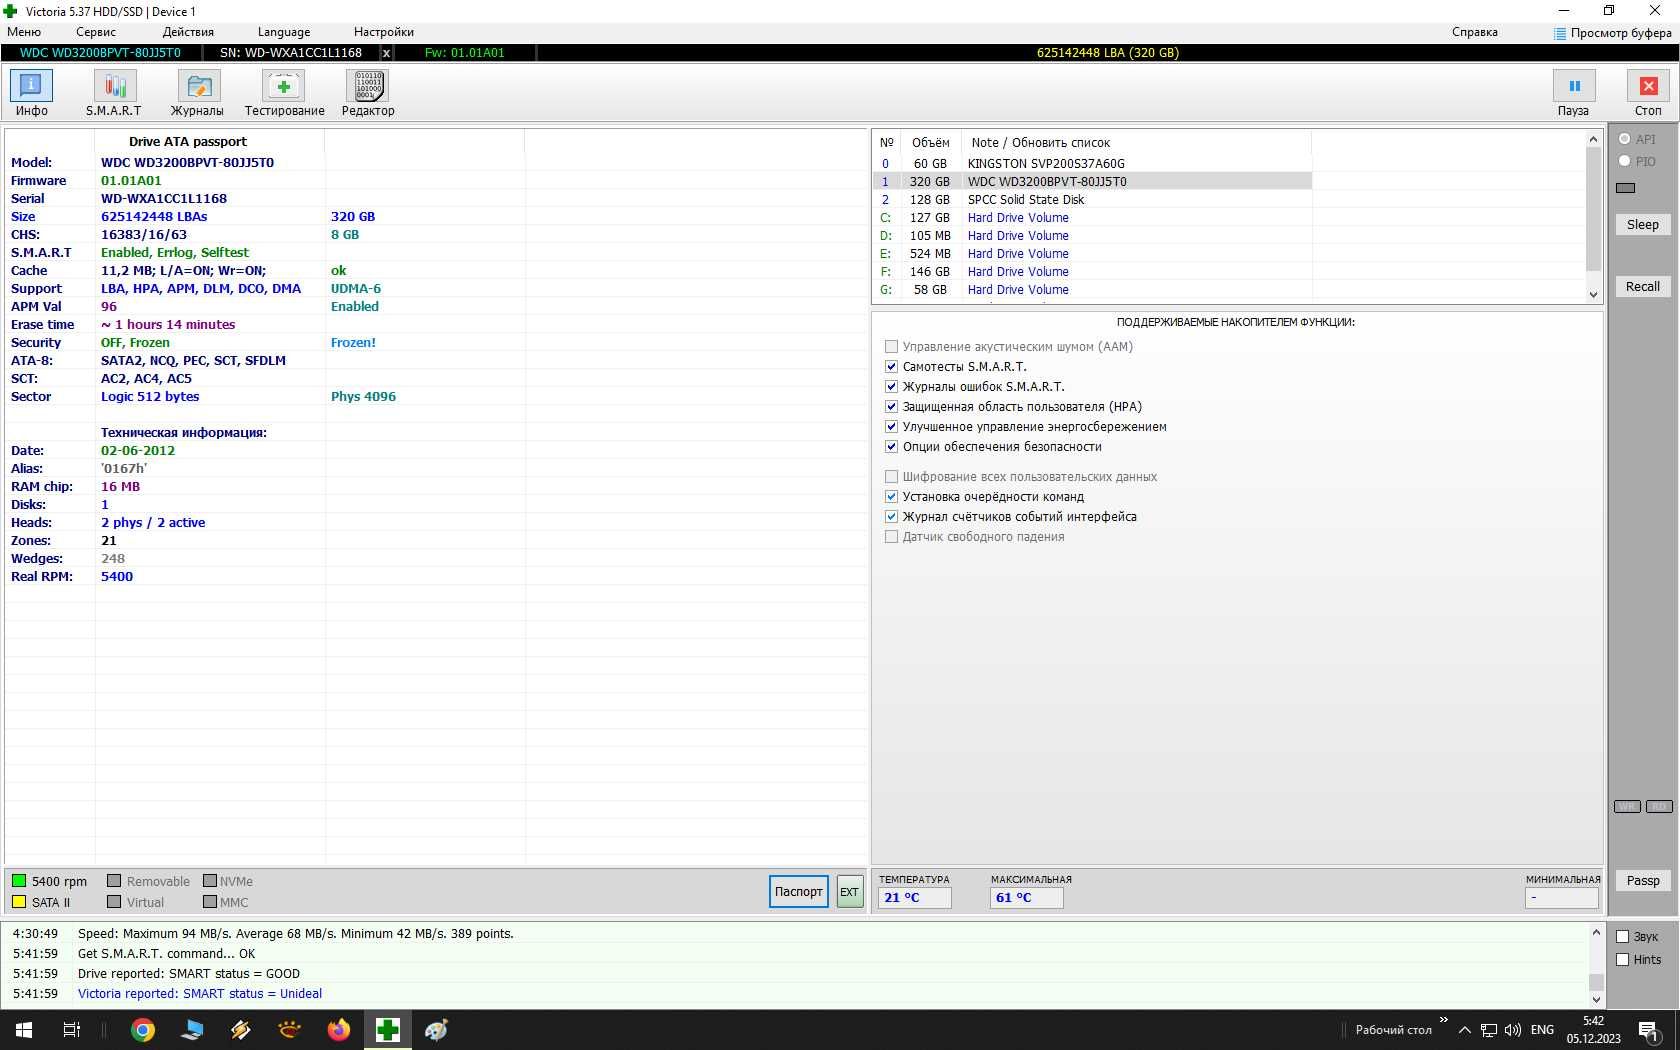Viewport: 1680px width, 1050px height.
Task: Click the NVMe indicator box
Action: [x=210, y=881]
